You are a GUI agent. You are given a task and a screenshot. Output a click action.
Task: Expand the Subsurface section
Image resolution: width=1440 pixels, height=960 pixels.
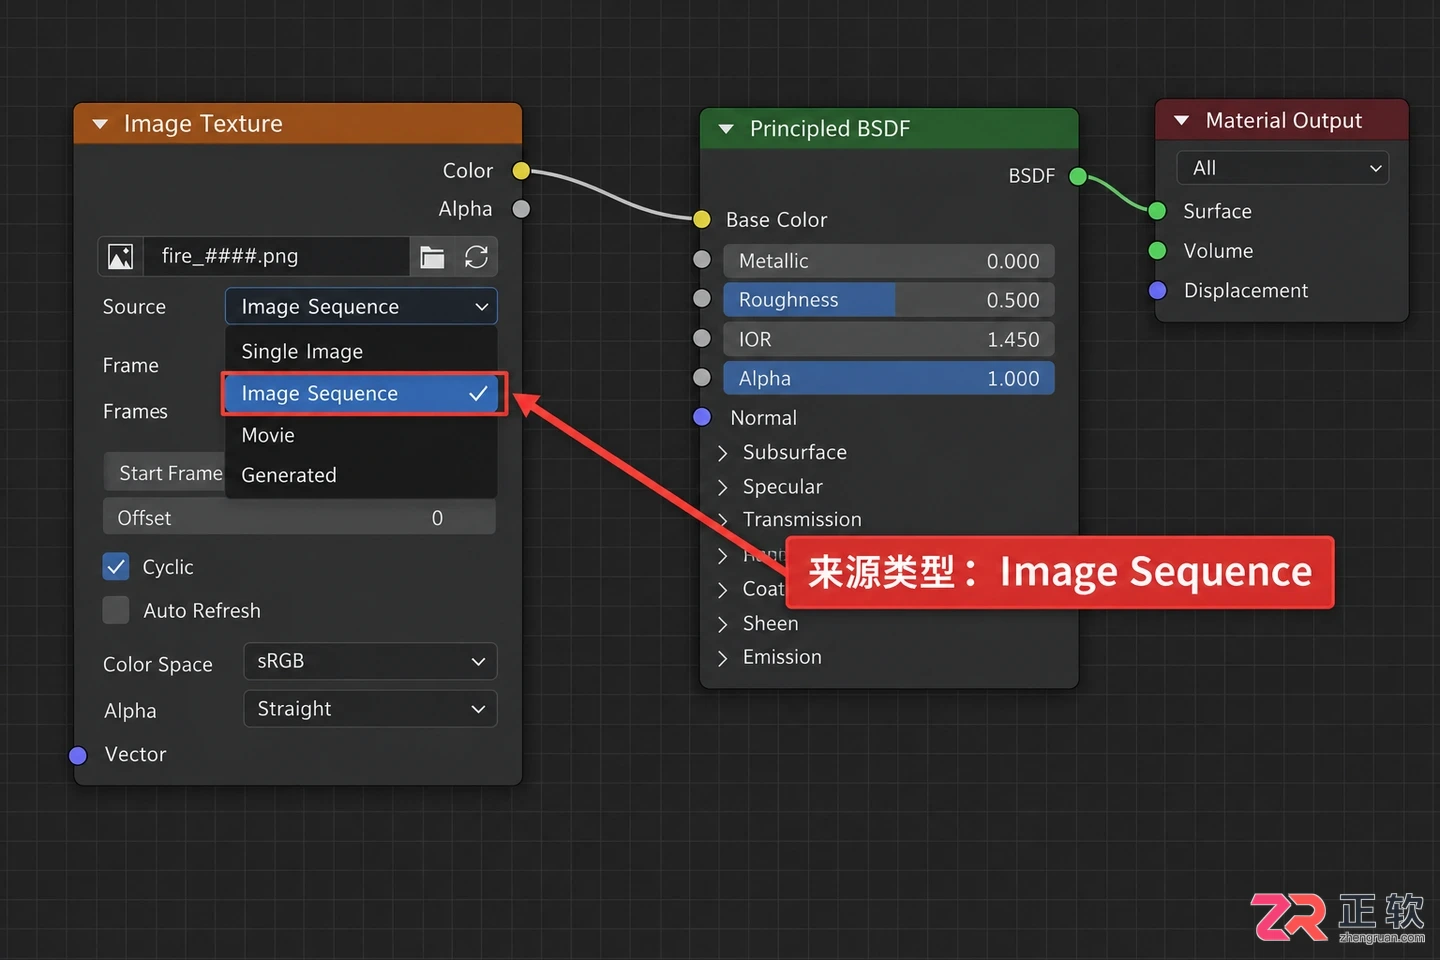click(x=722, y=453)
